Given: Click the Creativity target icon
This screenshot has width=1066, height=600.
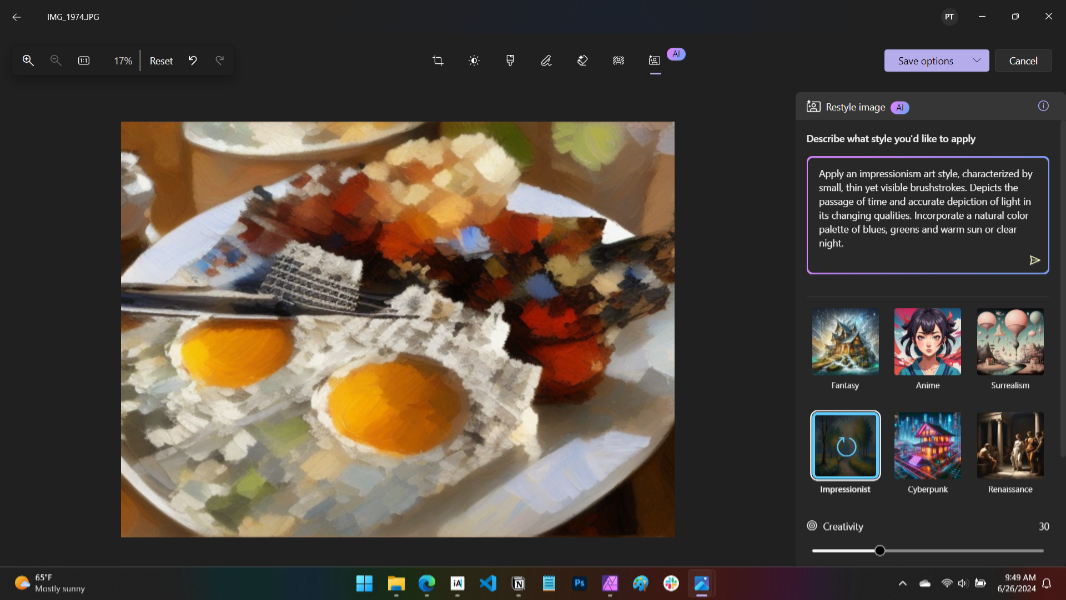Looking at the screenshot, I should tap(812, 526).
